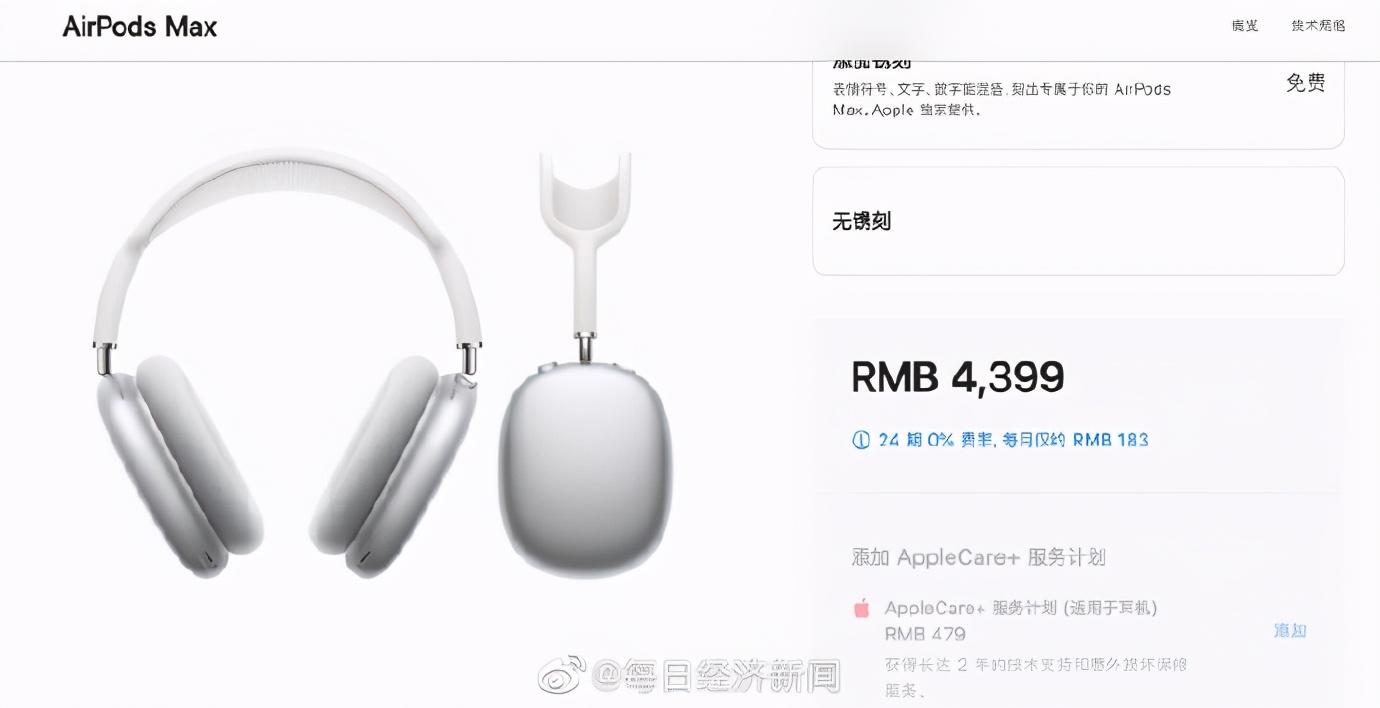Click the AppleCare+ coverage description text
This screenshot has width=1380, height=708.
[x=1036, y=677]
